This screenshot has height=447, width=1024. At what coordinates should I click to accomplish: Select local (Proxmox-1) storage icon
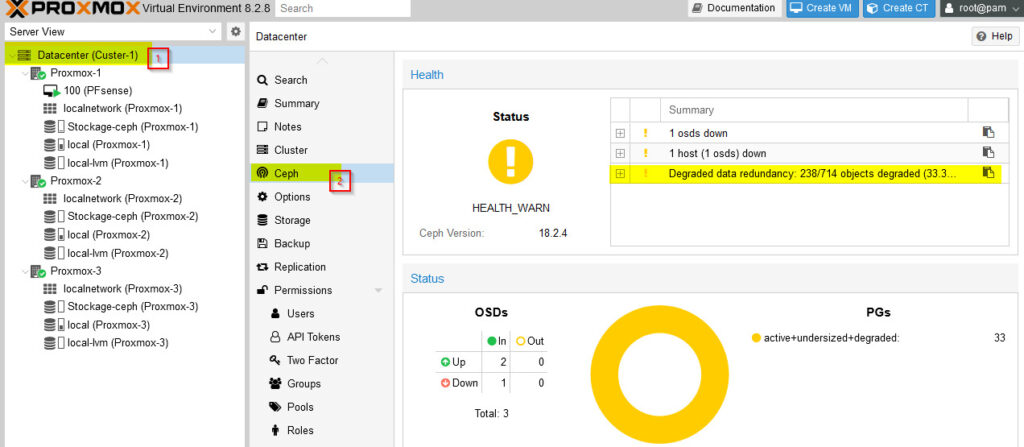pyautogui.click(x=54, y=145)
